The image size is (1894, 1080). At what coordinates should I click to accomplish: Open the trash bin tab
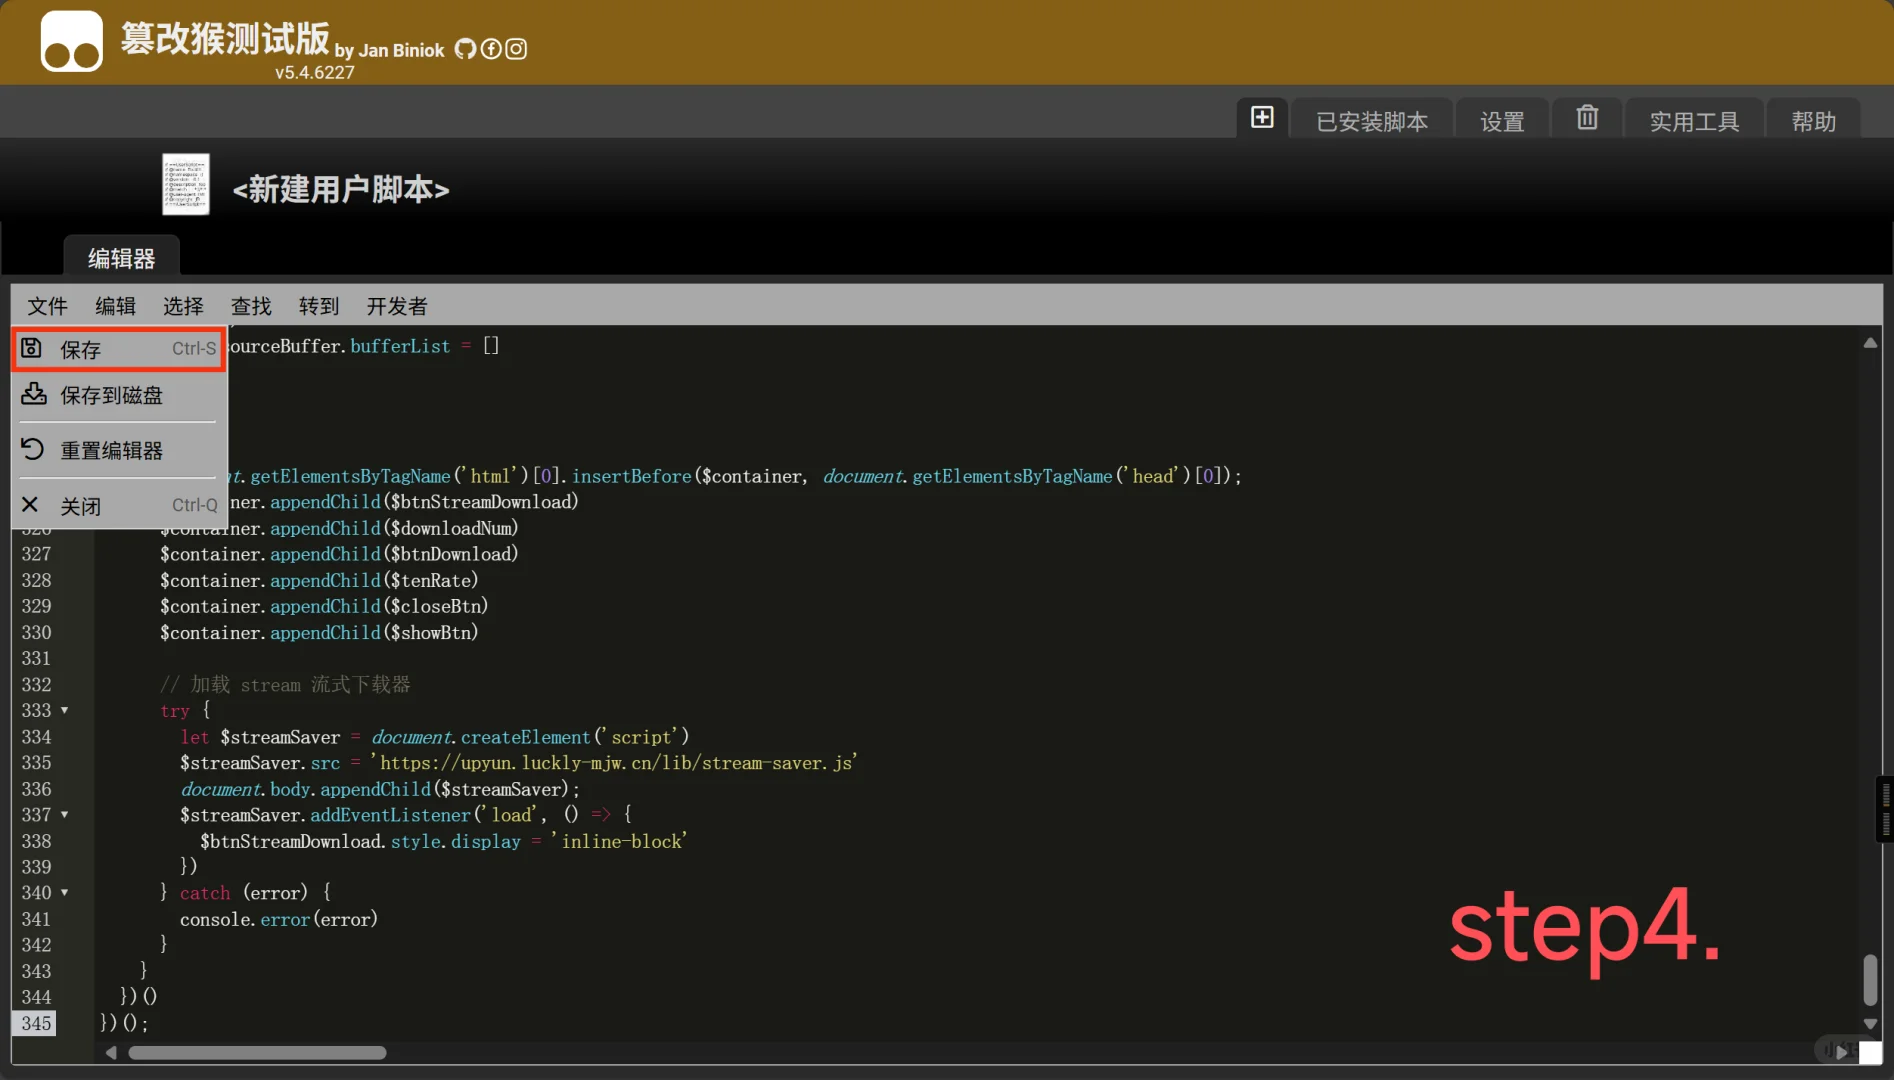(1587, 118)
